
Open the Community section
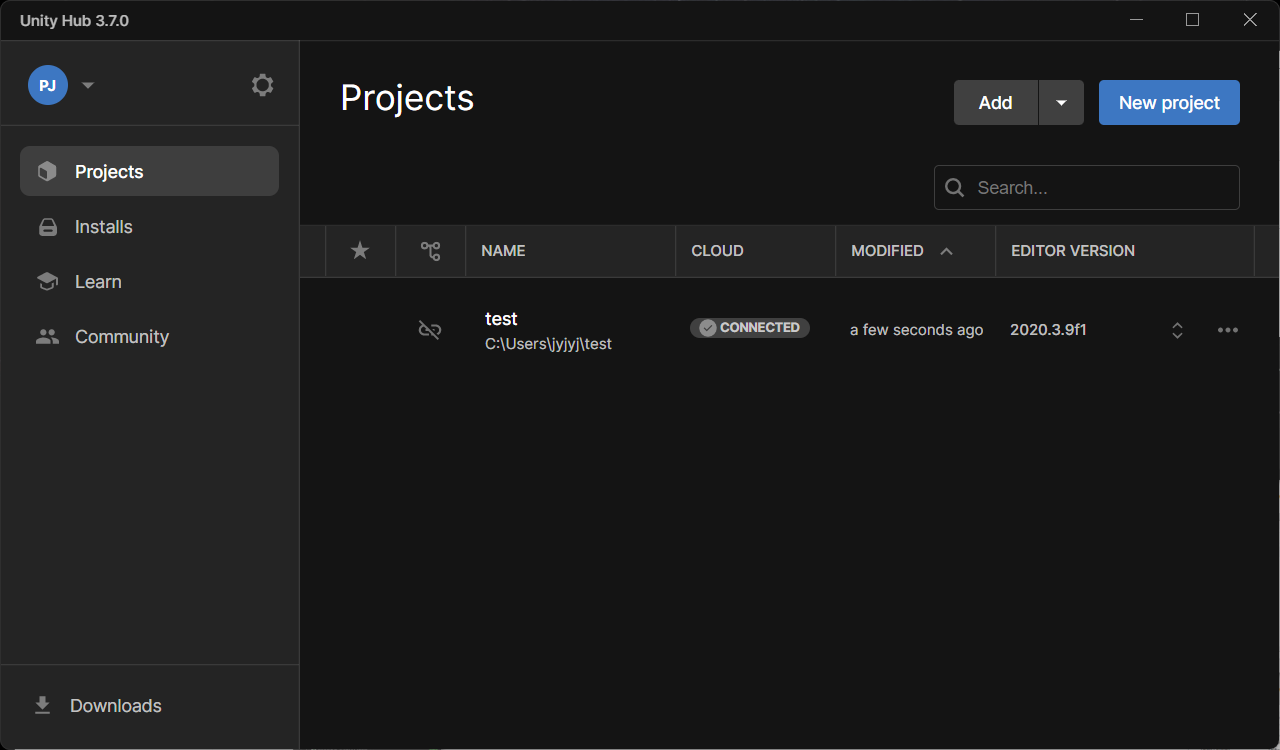(x=149, y=337)
